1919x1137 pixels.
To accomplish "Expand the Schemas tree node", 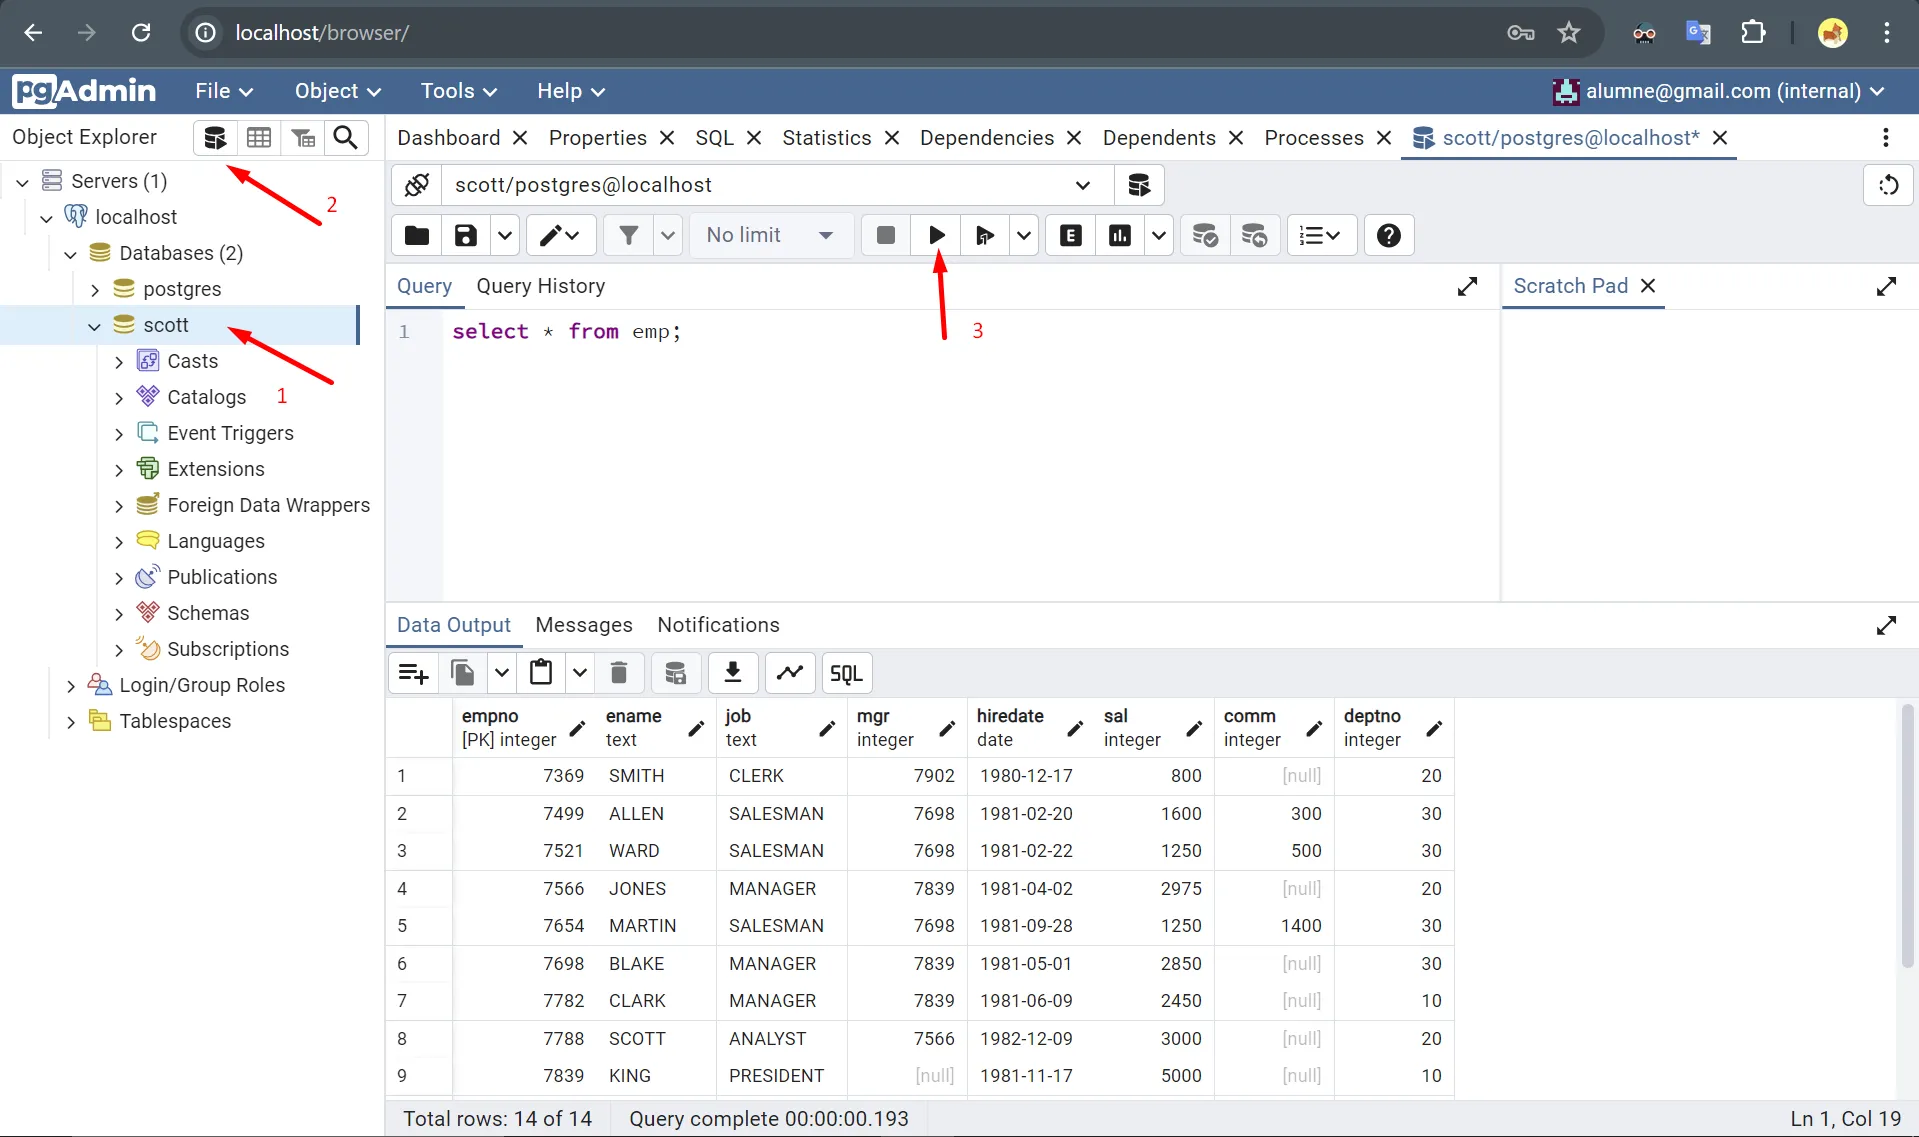I will click(119, 614).
